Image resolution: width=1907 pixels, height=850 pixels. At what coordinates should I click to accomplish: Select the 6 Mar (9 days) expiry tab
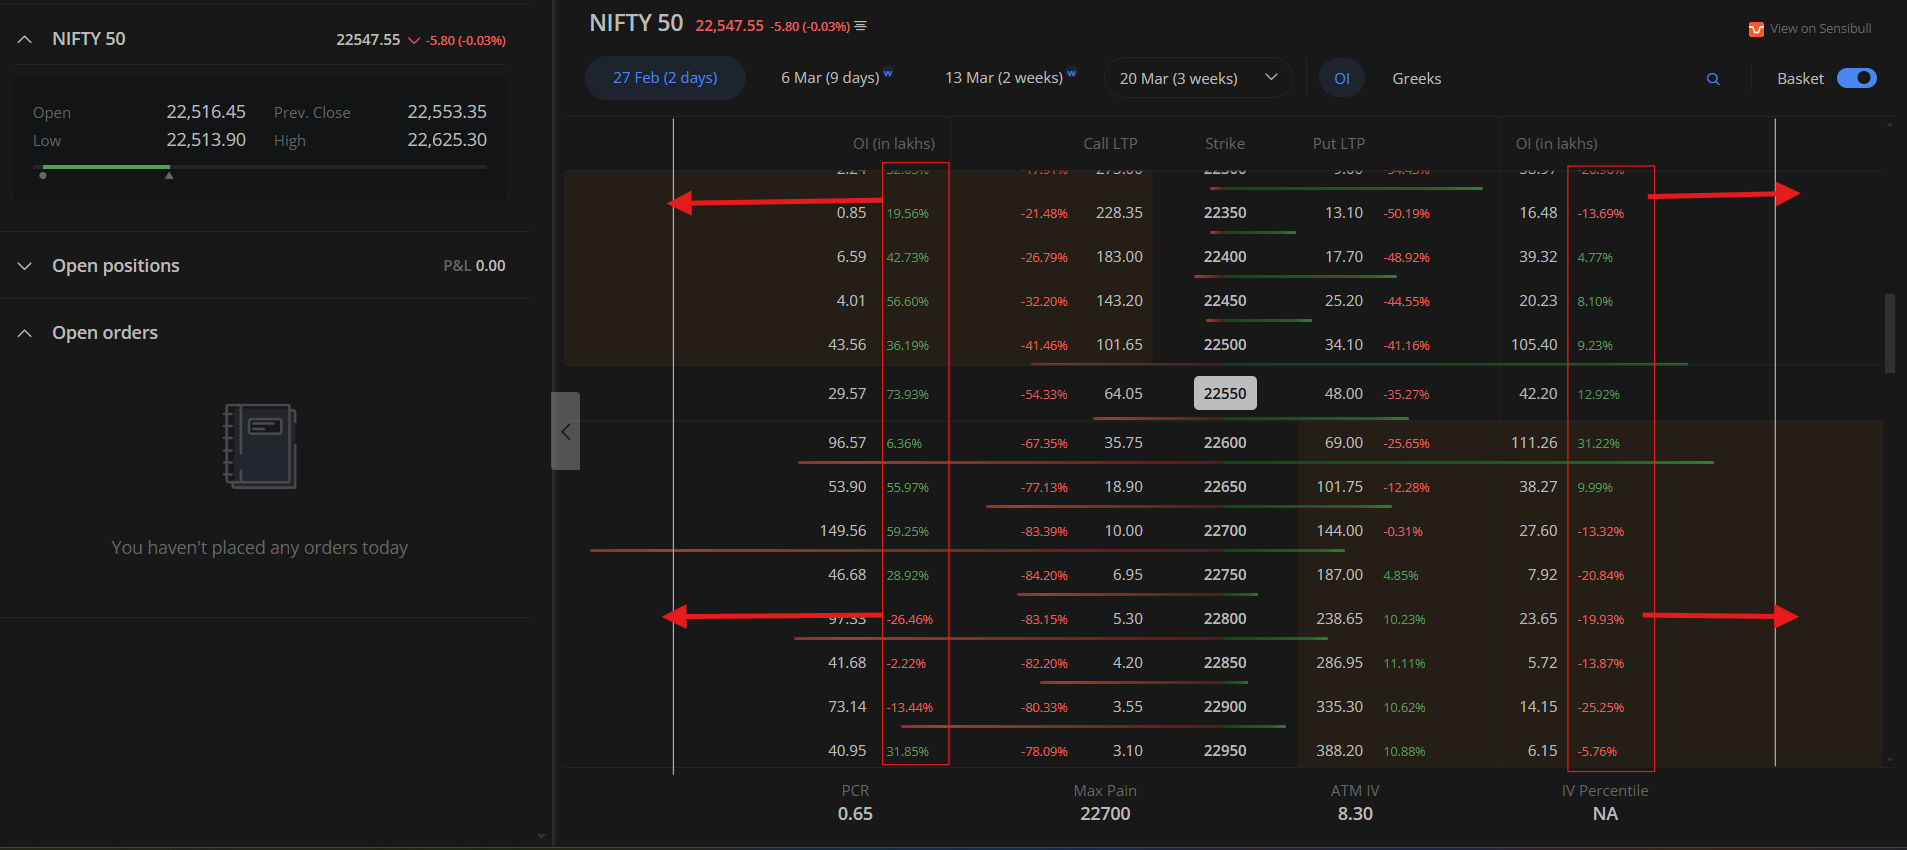click(x=836, y=78)
